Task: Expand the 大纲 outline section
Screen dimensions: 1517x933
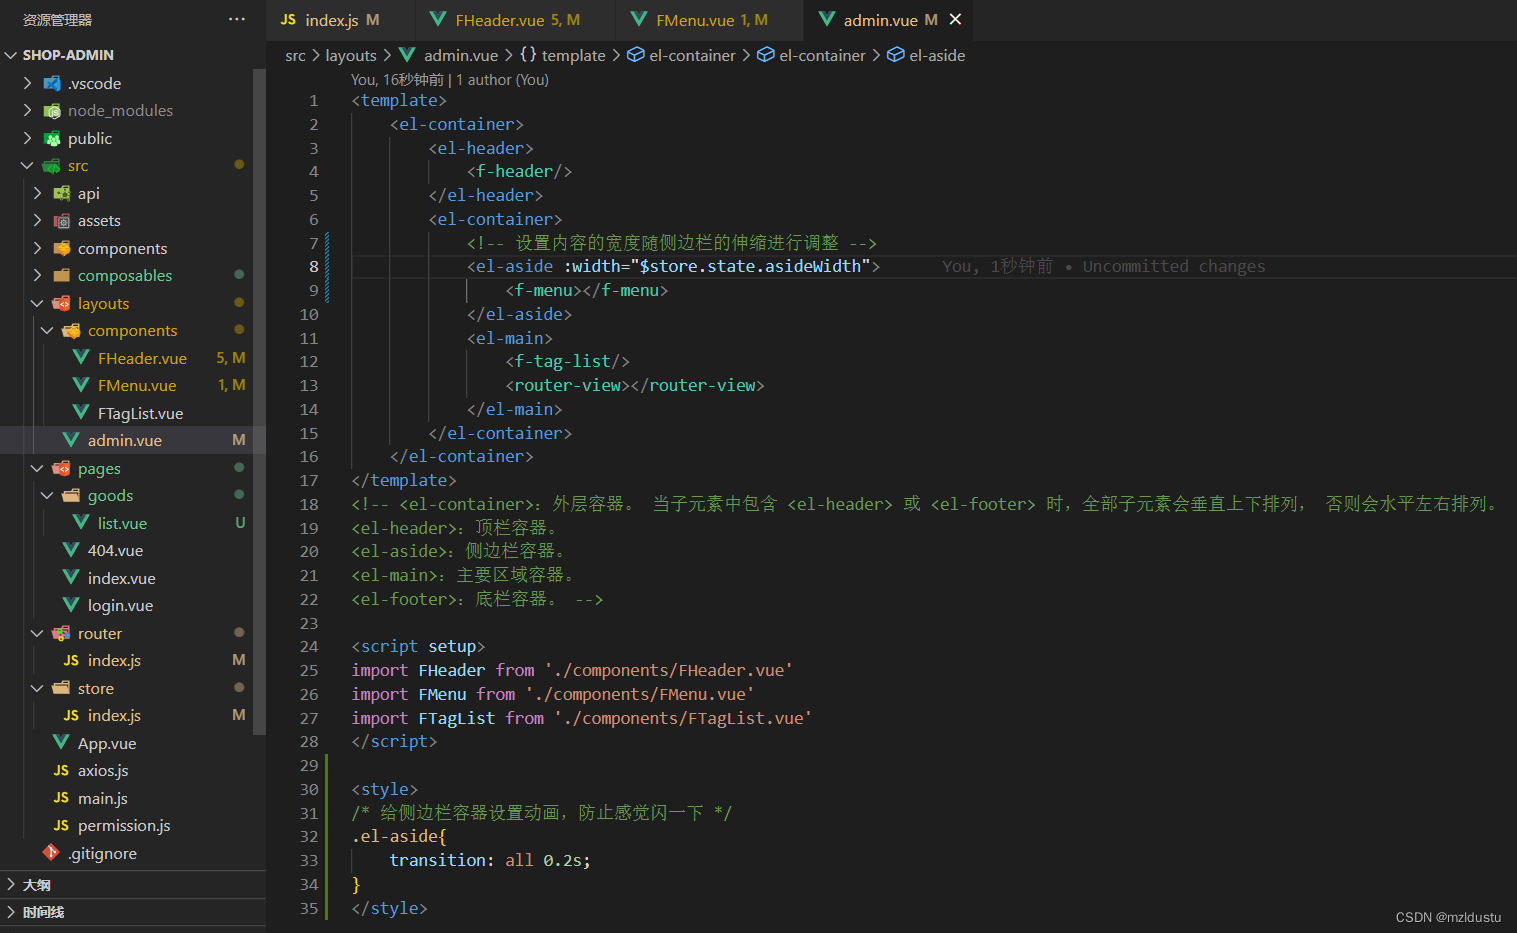Action: coord(11,884)
